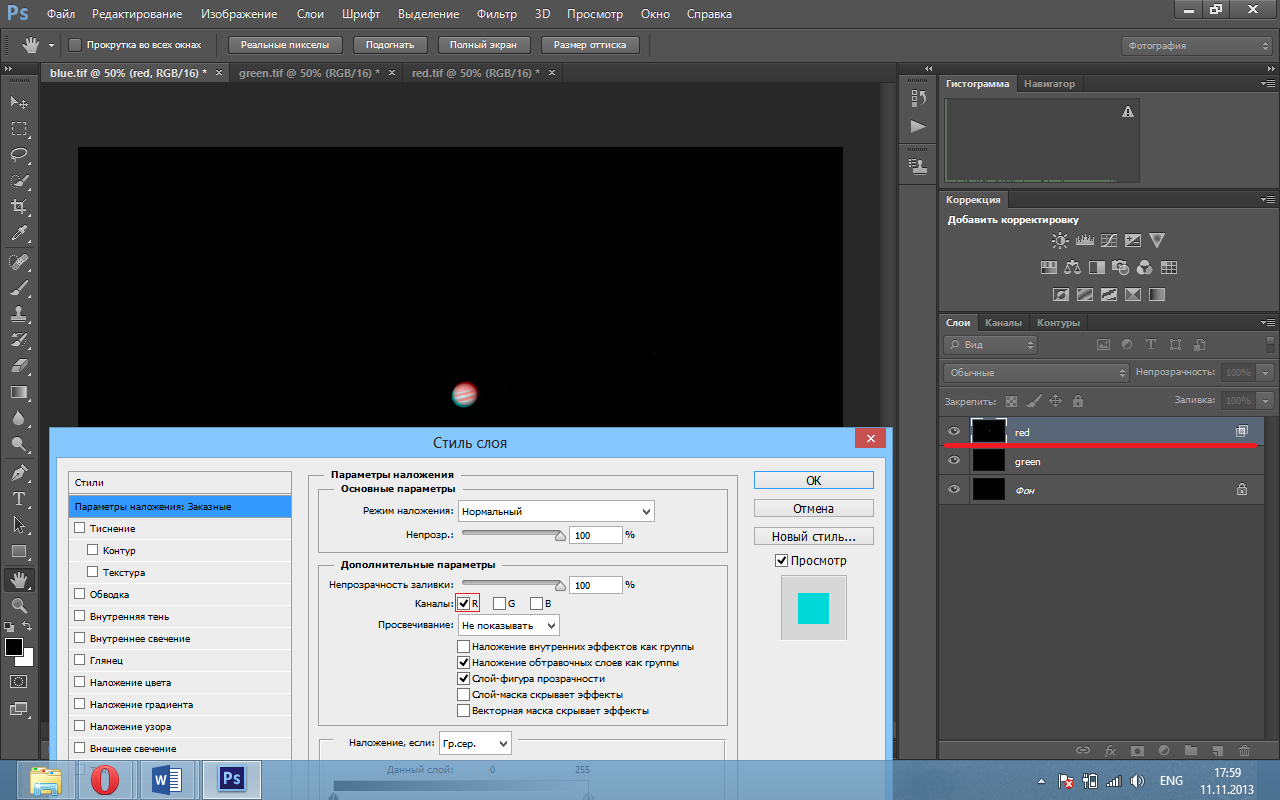Screen dimensions: 1280x800
Task: Select the Eyedropper tool
Action: 19,233
